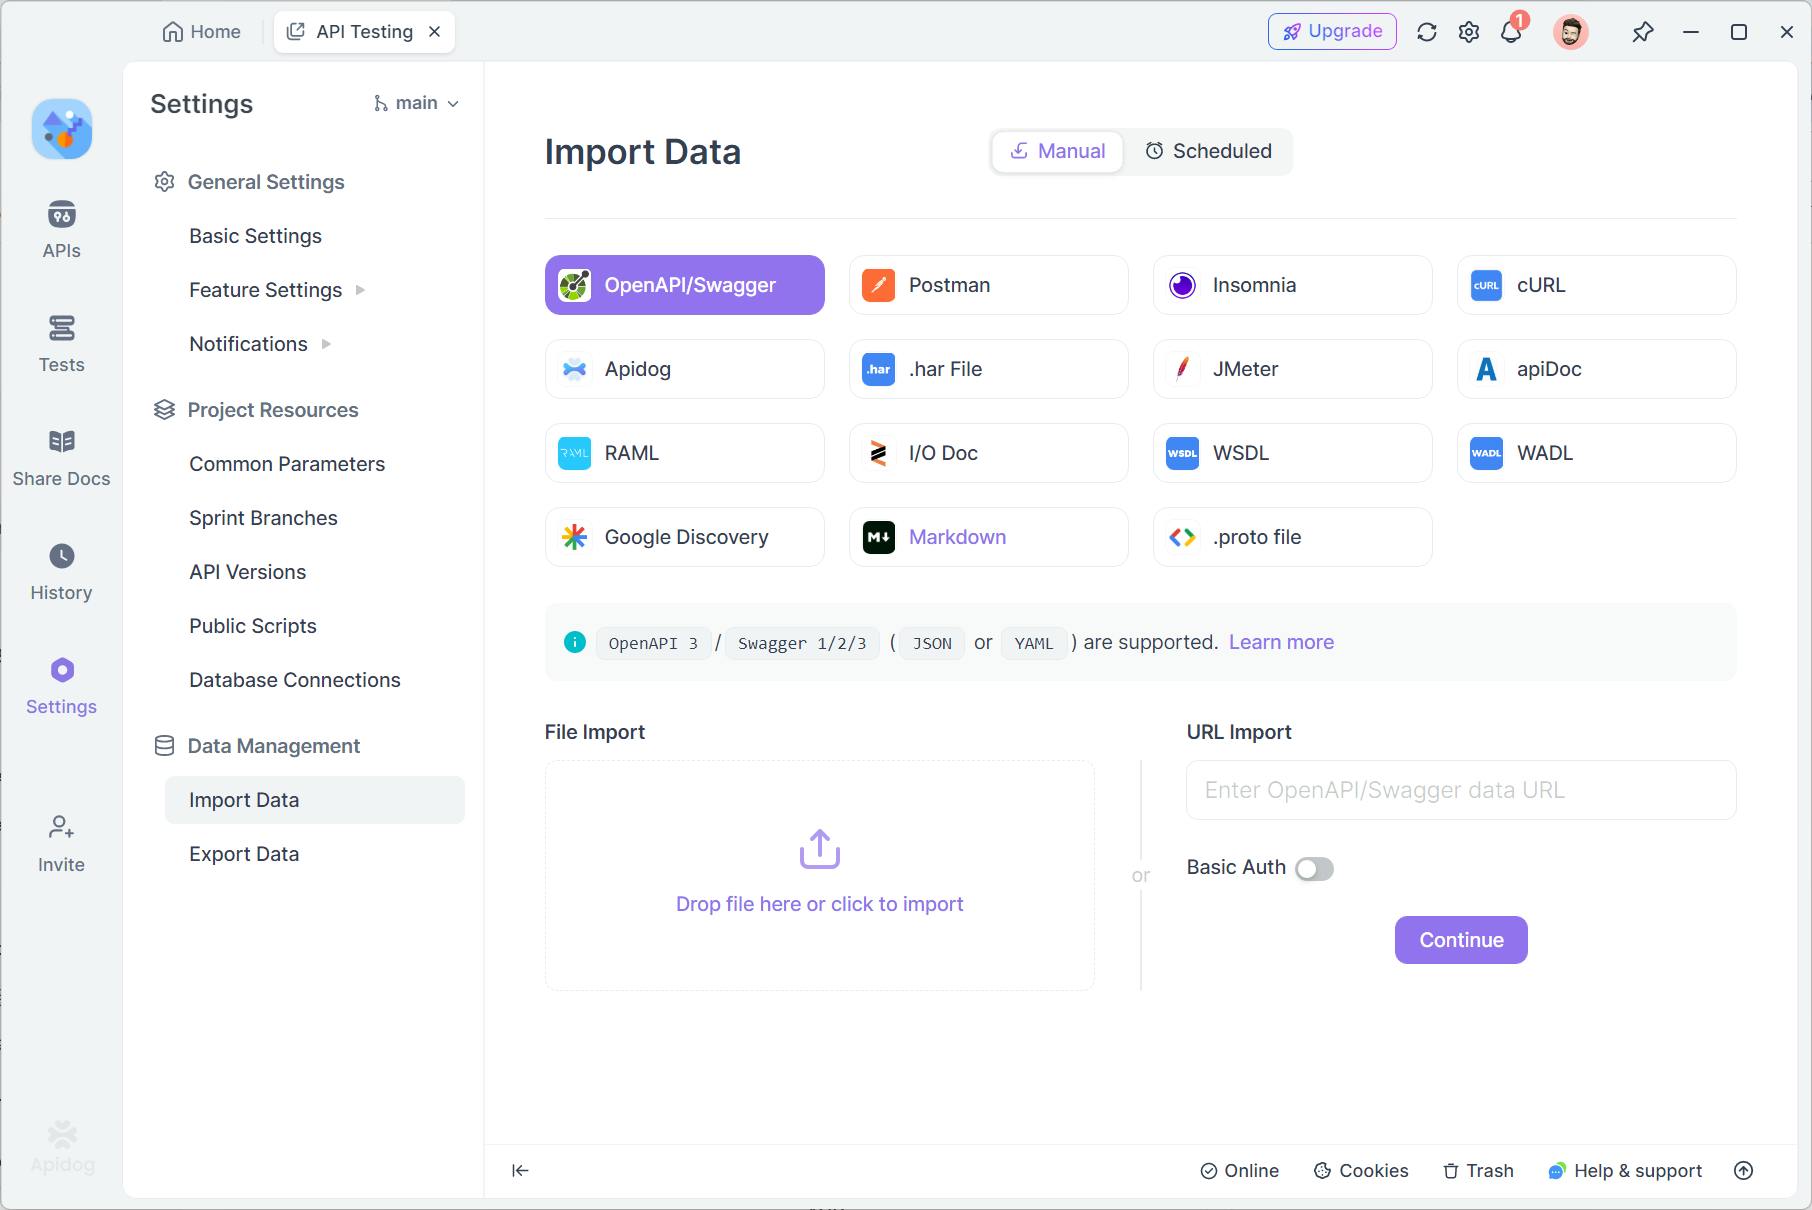The width and height of the screenshot is (1812, 1210).
Task: Click the Upgrade button
Action: [1332, 32]
